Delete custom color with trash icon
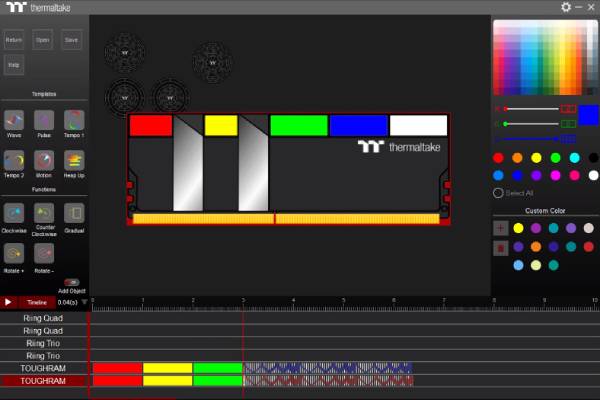Screen dimensions: 600x400 point(501,248)
